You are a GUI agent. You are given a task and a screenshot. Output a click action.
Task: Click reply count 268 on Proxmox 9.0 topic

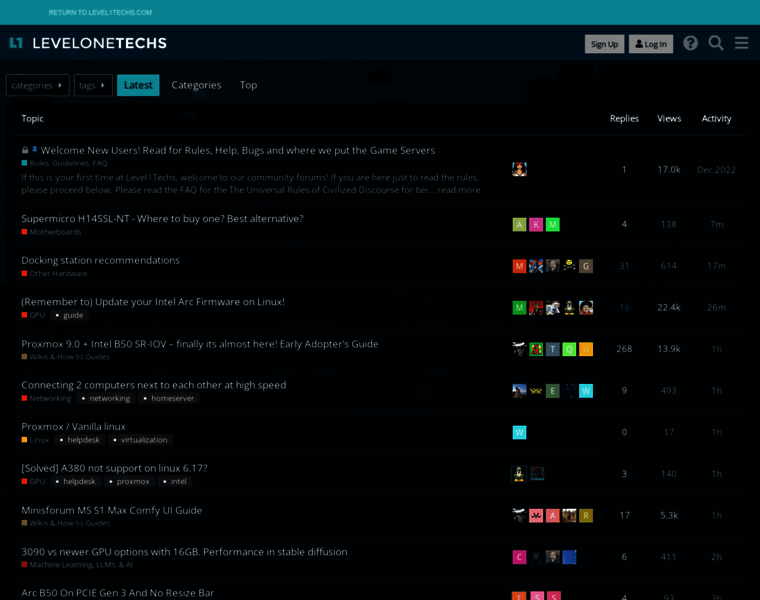pos(624,349)
